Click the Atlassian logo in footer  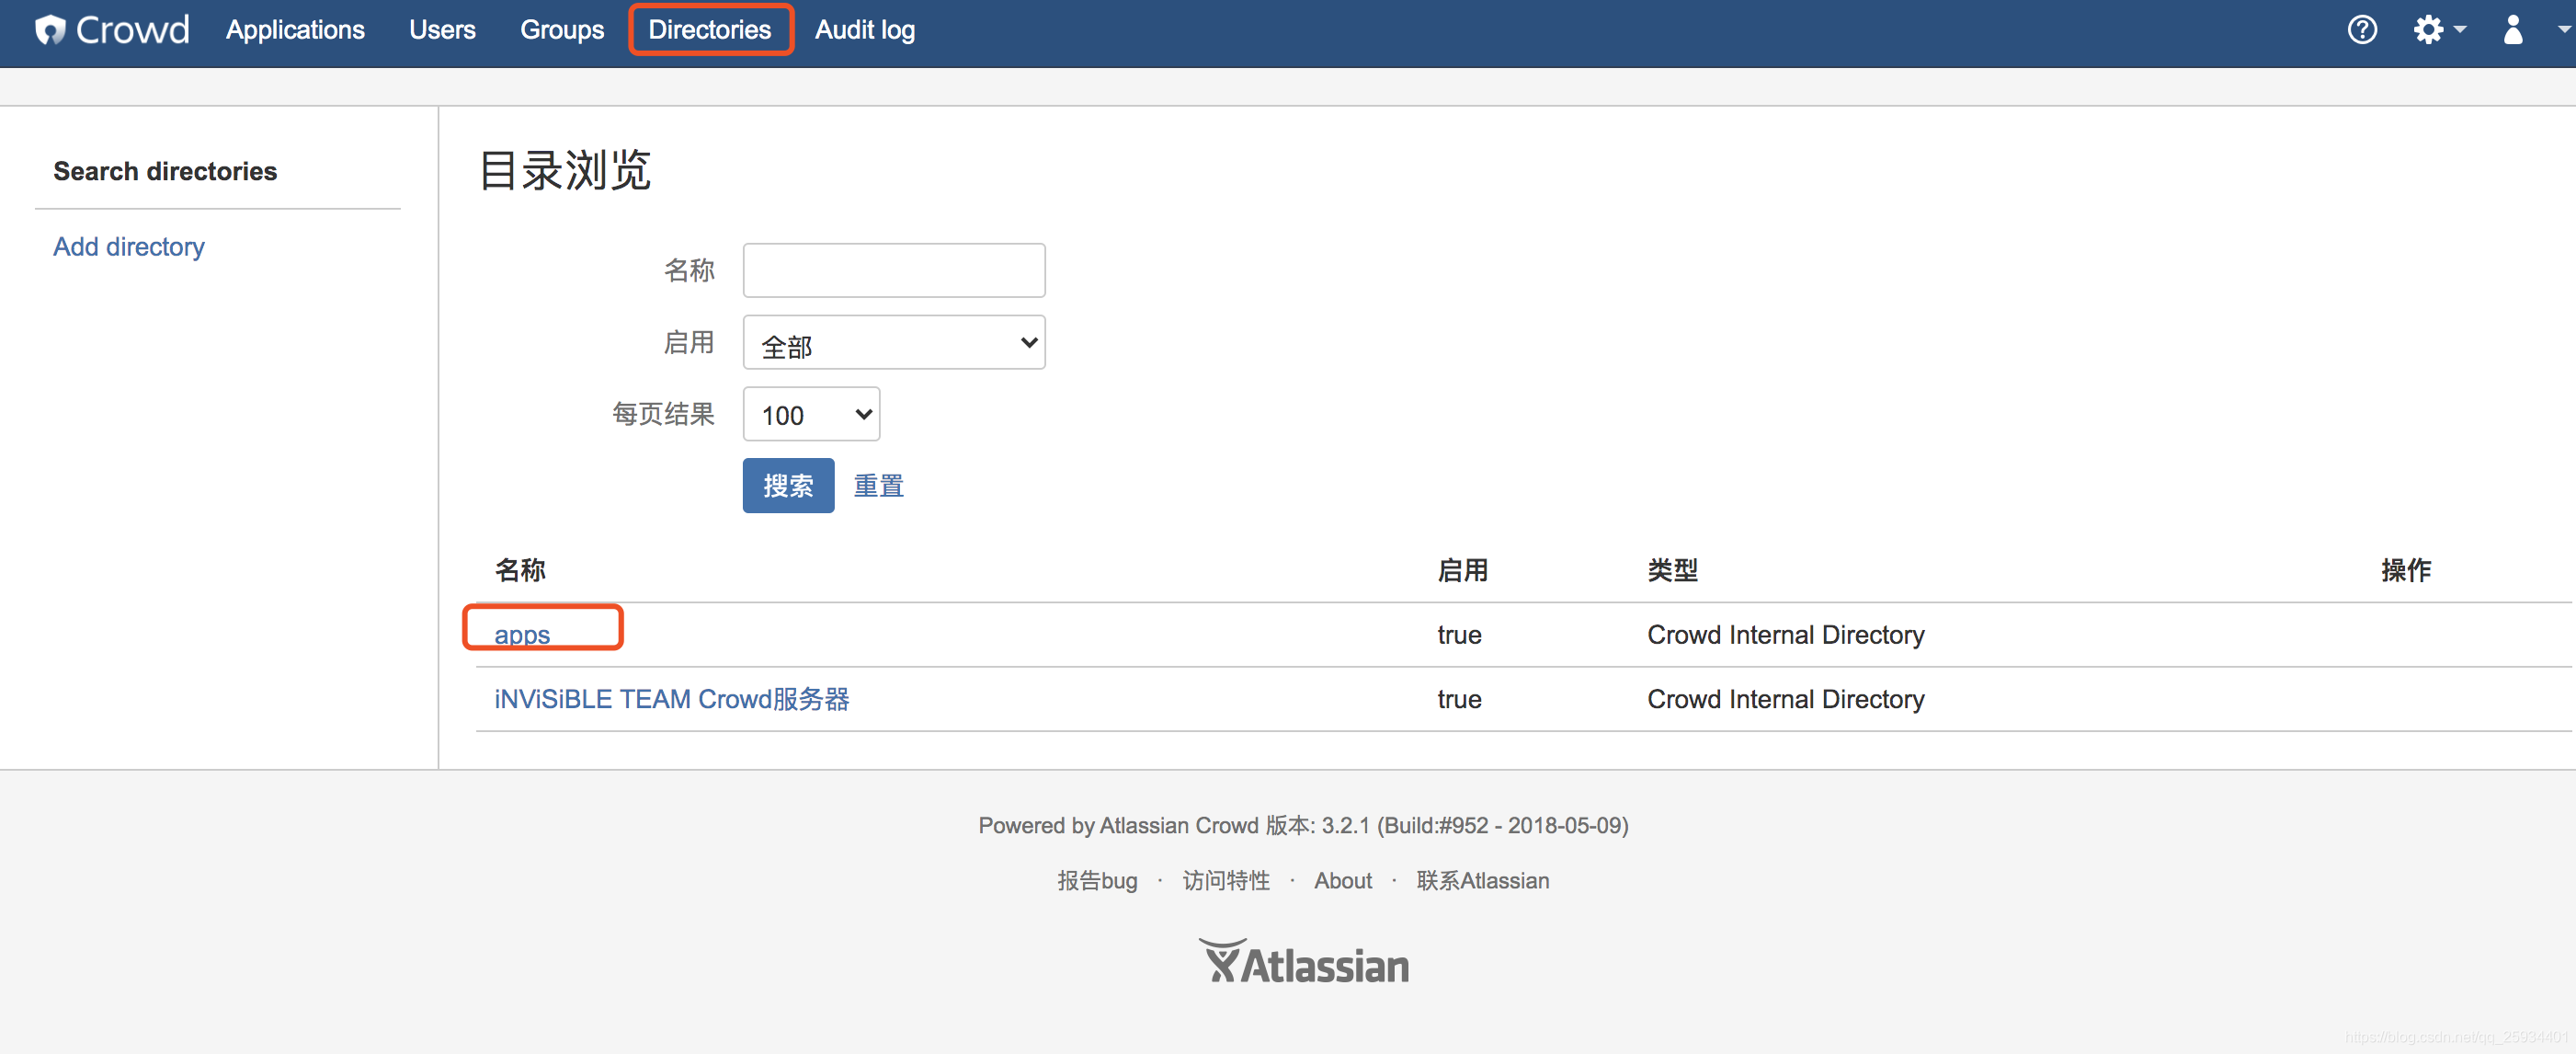(1304, 963)
